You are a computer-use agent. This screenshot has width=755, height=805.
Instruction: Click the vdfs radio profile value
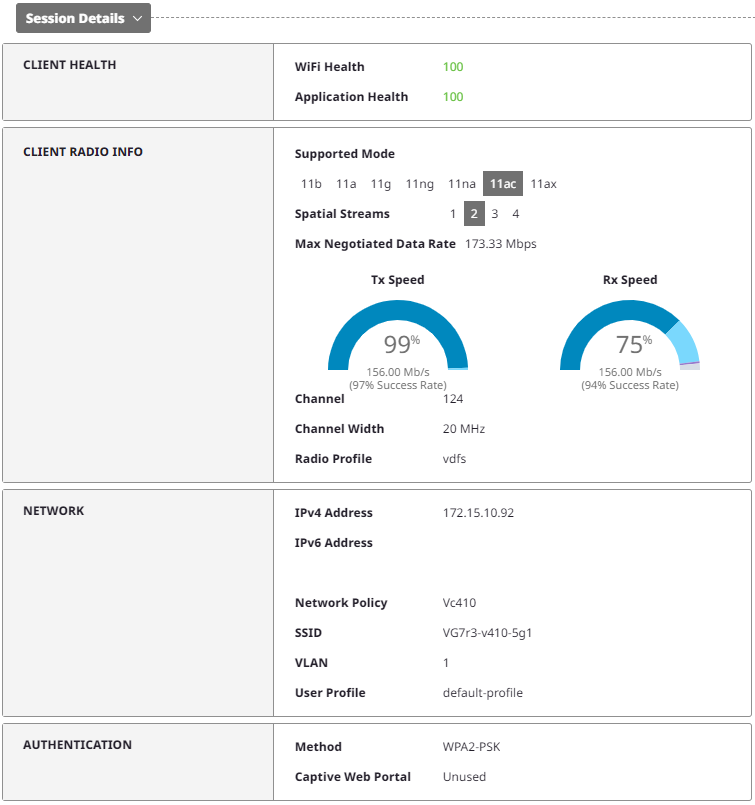(x=454, y=459)
